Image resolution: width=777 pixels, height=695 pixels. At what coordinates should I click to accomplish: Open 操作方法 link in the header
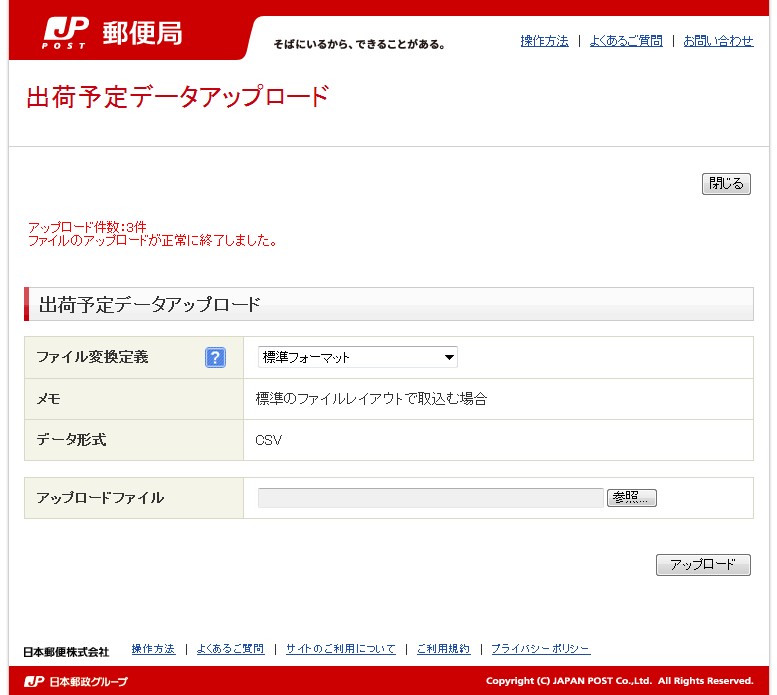point(544,41)
